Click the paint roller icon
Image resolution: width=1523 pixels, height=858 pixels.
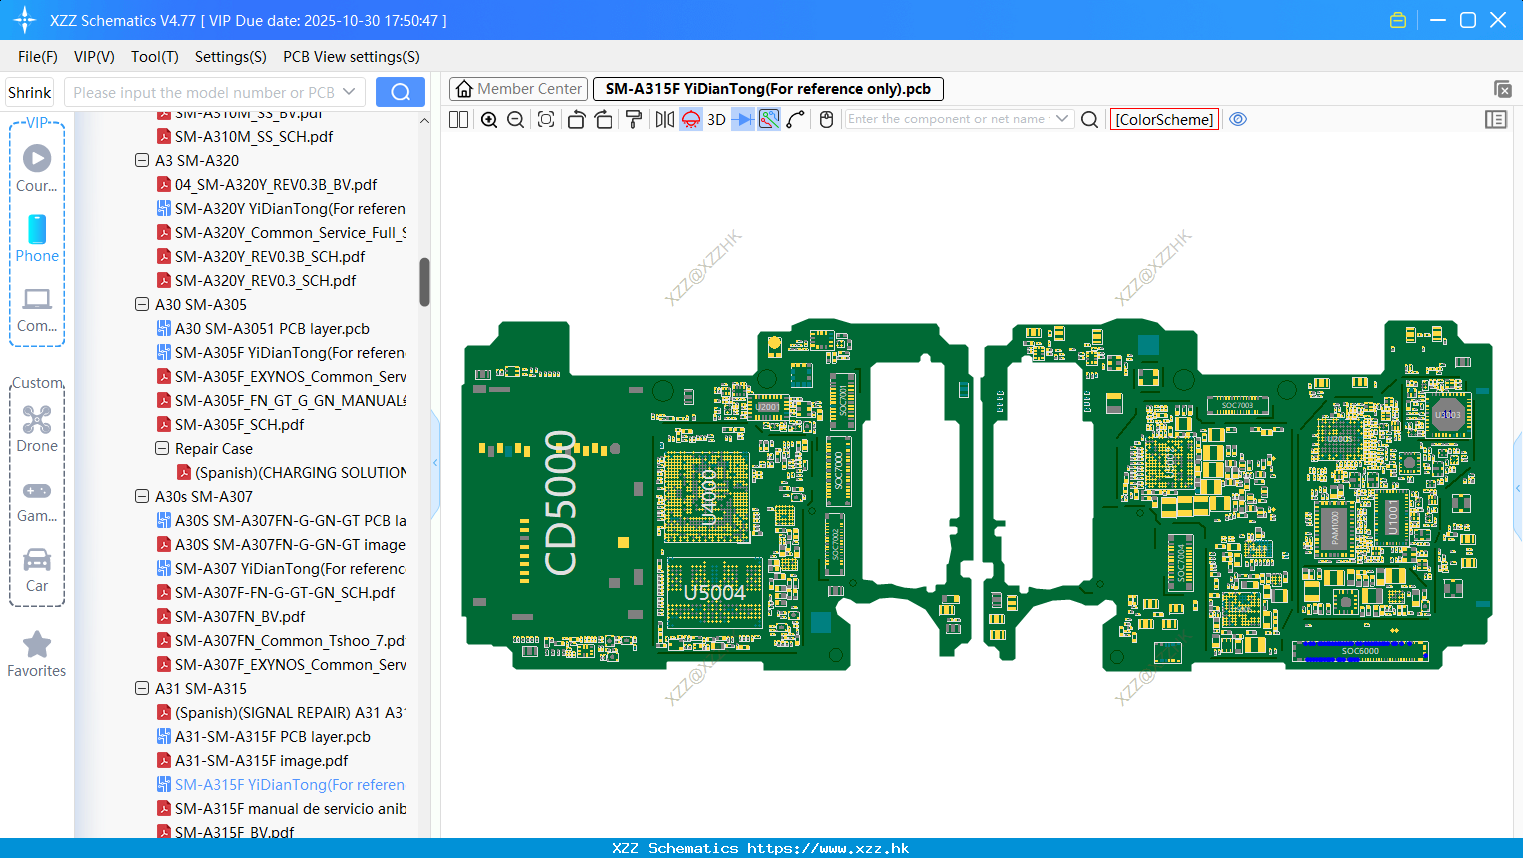click(x=634, y=119)
